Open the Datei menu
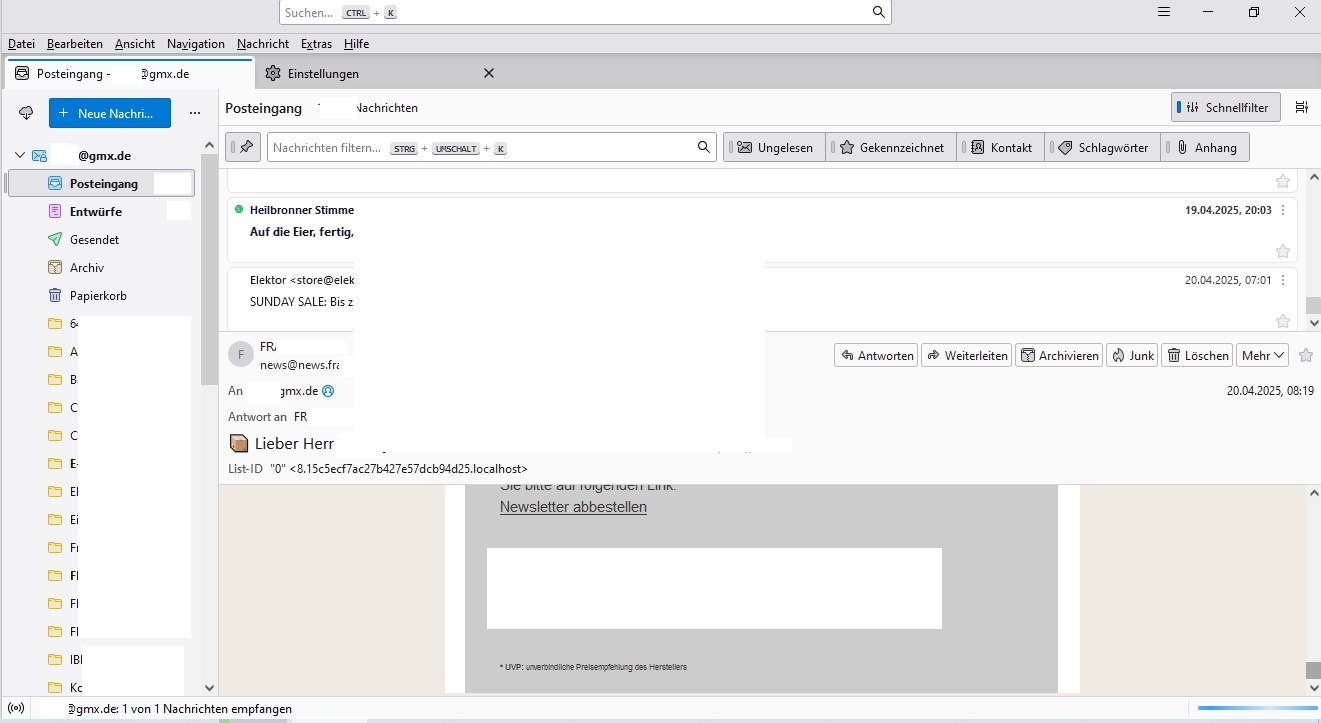This screenshot has height=723, width=1321. pyautogui.click(x=21, y=44)
